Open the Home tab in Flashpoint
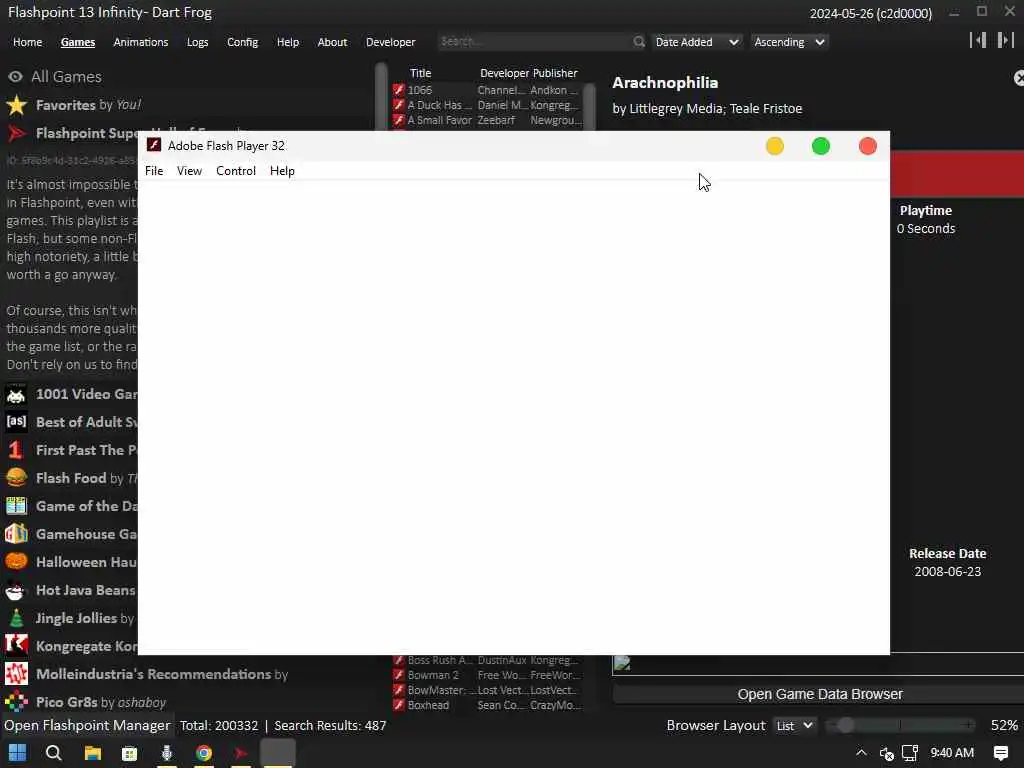The height and width of the screenshot is (768, 1024). point(27,42)
